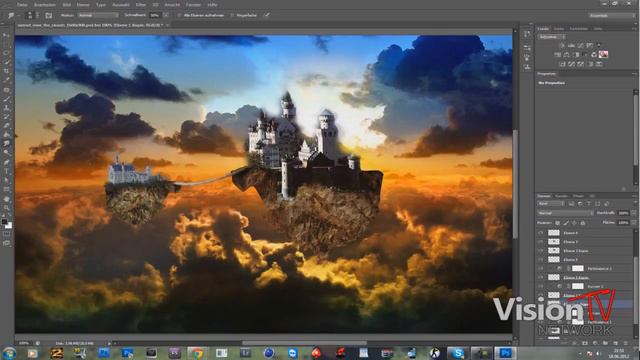Select the Pen tool

click(x=7, y=162)
